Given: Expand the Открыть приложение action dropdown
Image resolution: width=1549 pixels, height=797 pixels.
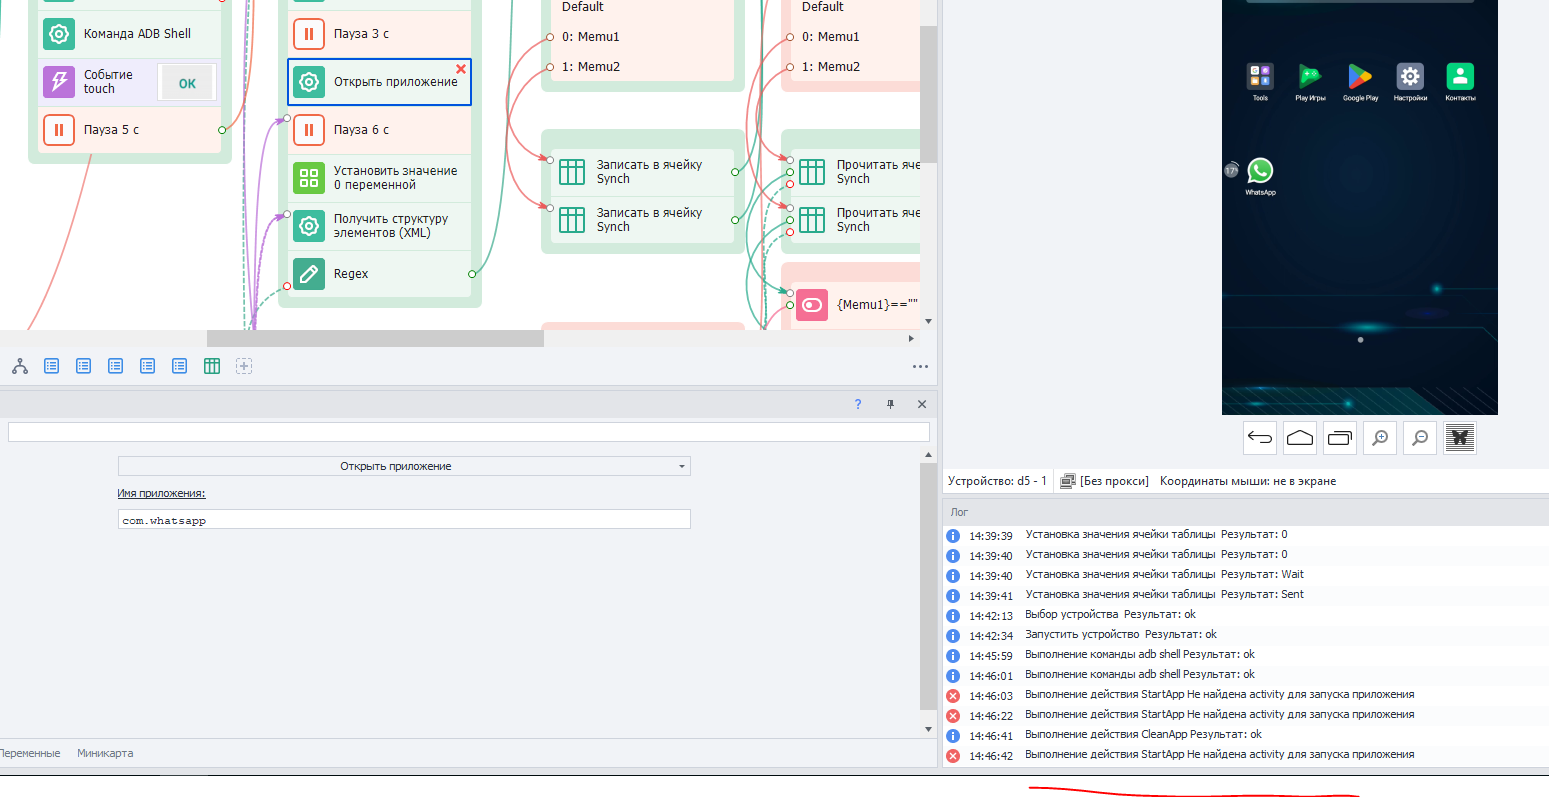Looking at the screenshot, I should (682, 466).
